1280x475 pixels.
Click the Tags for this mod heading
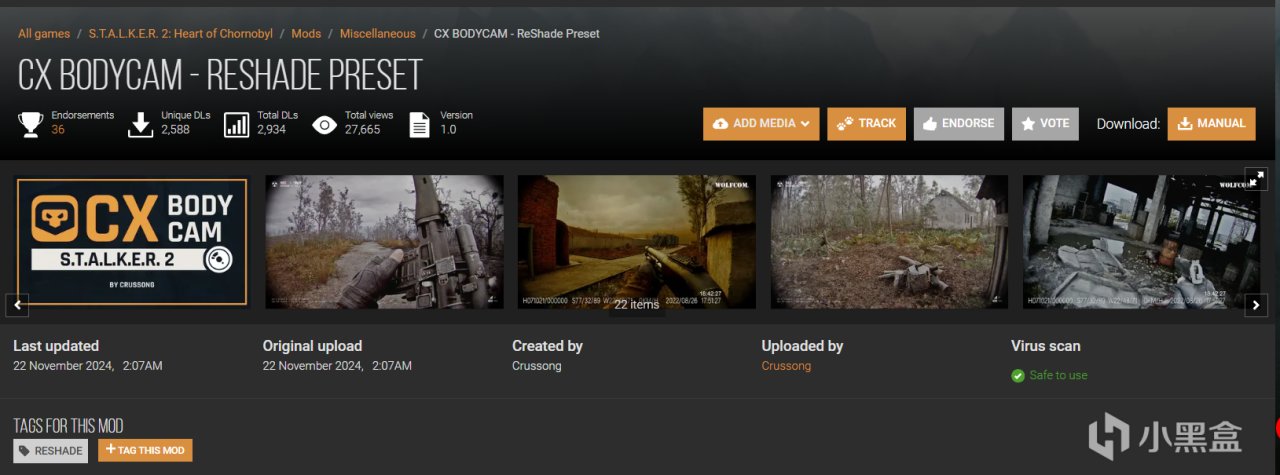tap(68, 426)
